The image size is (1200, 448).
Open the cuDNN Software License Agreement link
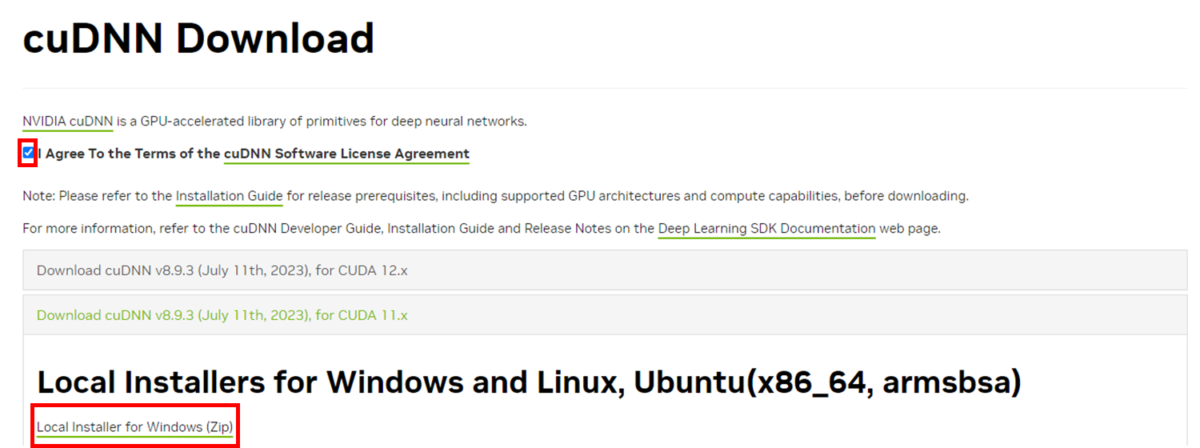346,154
